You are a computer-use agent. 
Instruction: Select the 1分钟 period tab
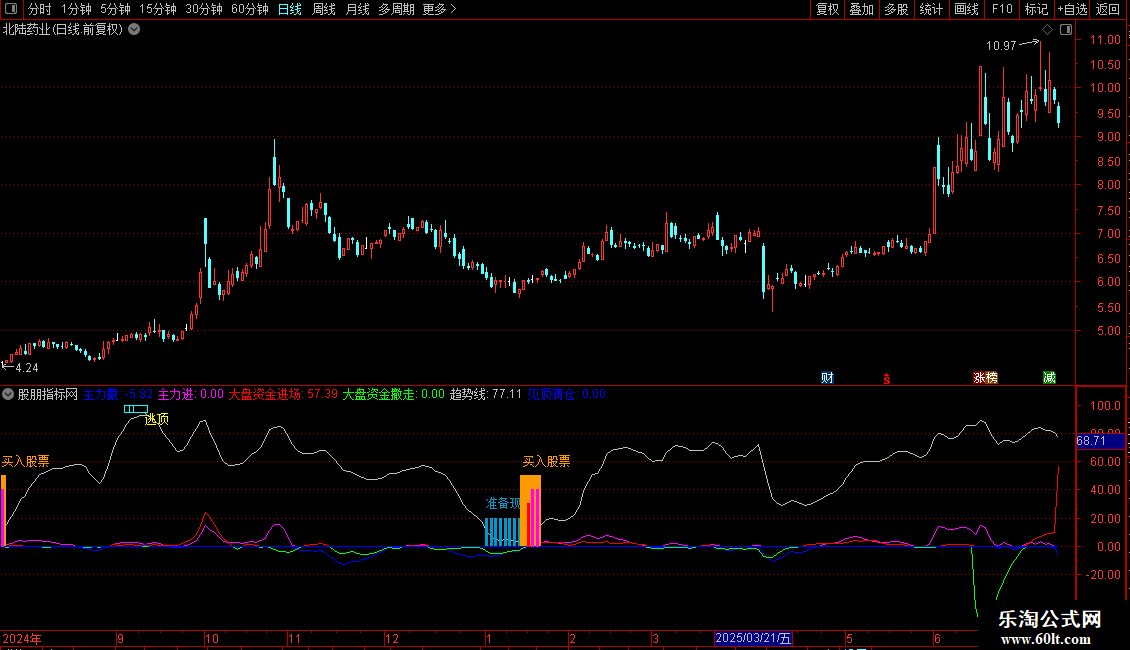(76, 9)
